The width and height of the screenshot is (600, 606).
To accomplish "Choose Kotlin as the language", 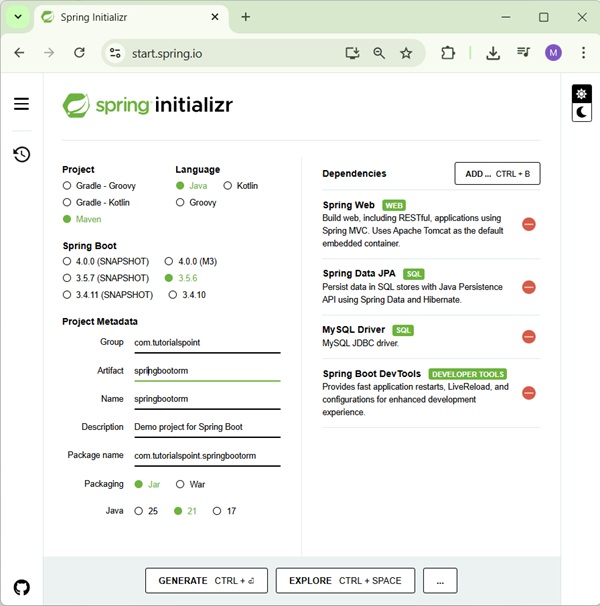I will (x=228, y=186).
